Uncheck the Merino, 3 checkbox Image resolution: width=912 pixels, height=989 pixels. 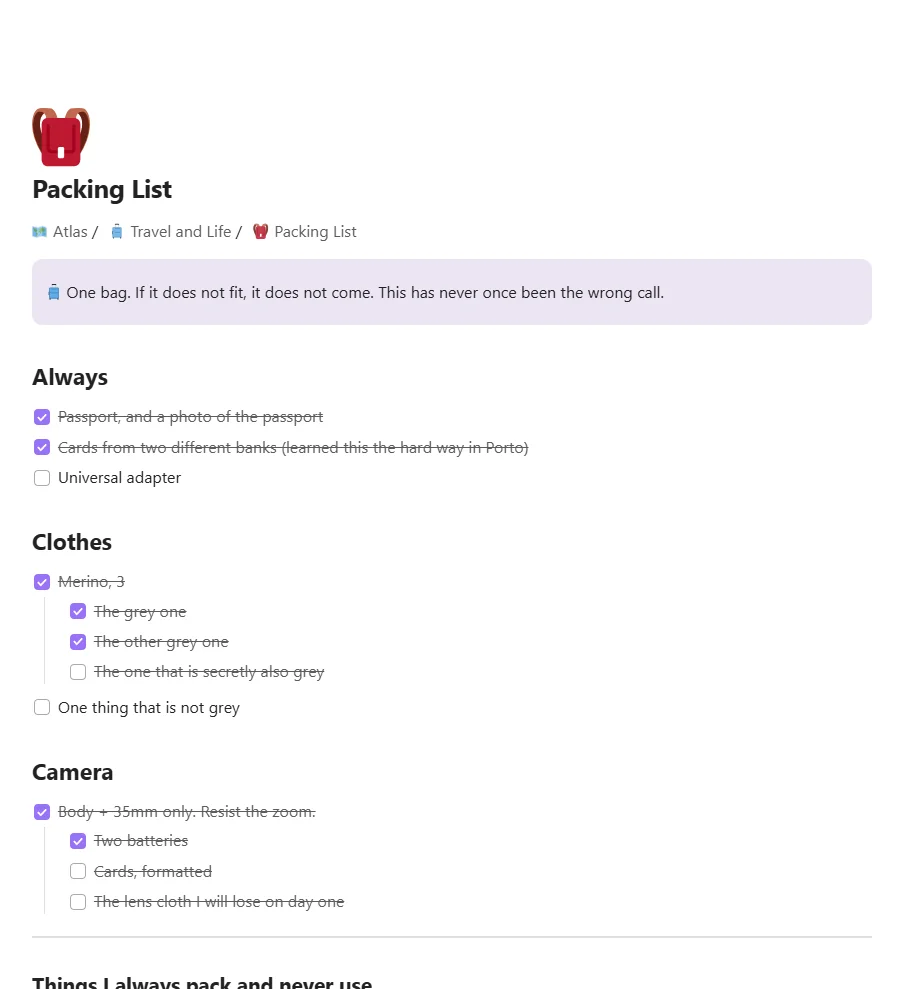click(x=42, y=582)
